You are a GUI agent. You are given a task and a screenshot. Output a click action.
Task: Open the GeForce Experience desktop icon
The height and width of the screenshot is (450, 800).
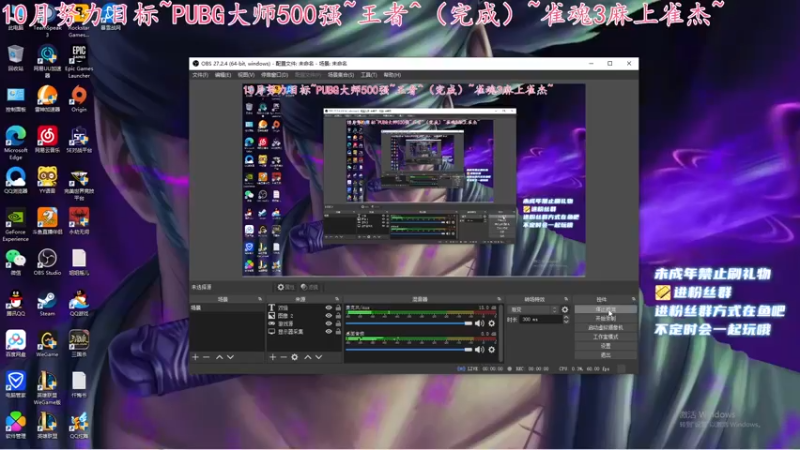(16, 224)
